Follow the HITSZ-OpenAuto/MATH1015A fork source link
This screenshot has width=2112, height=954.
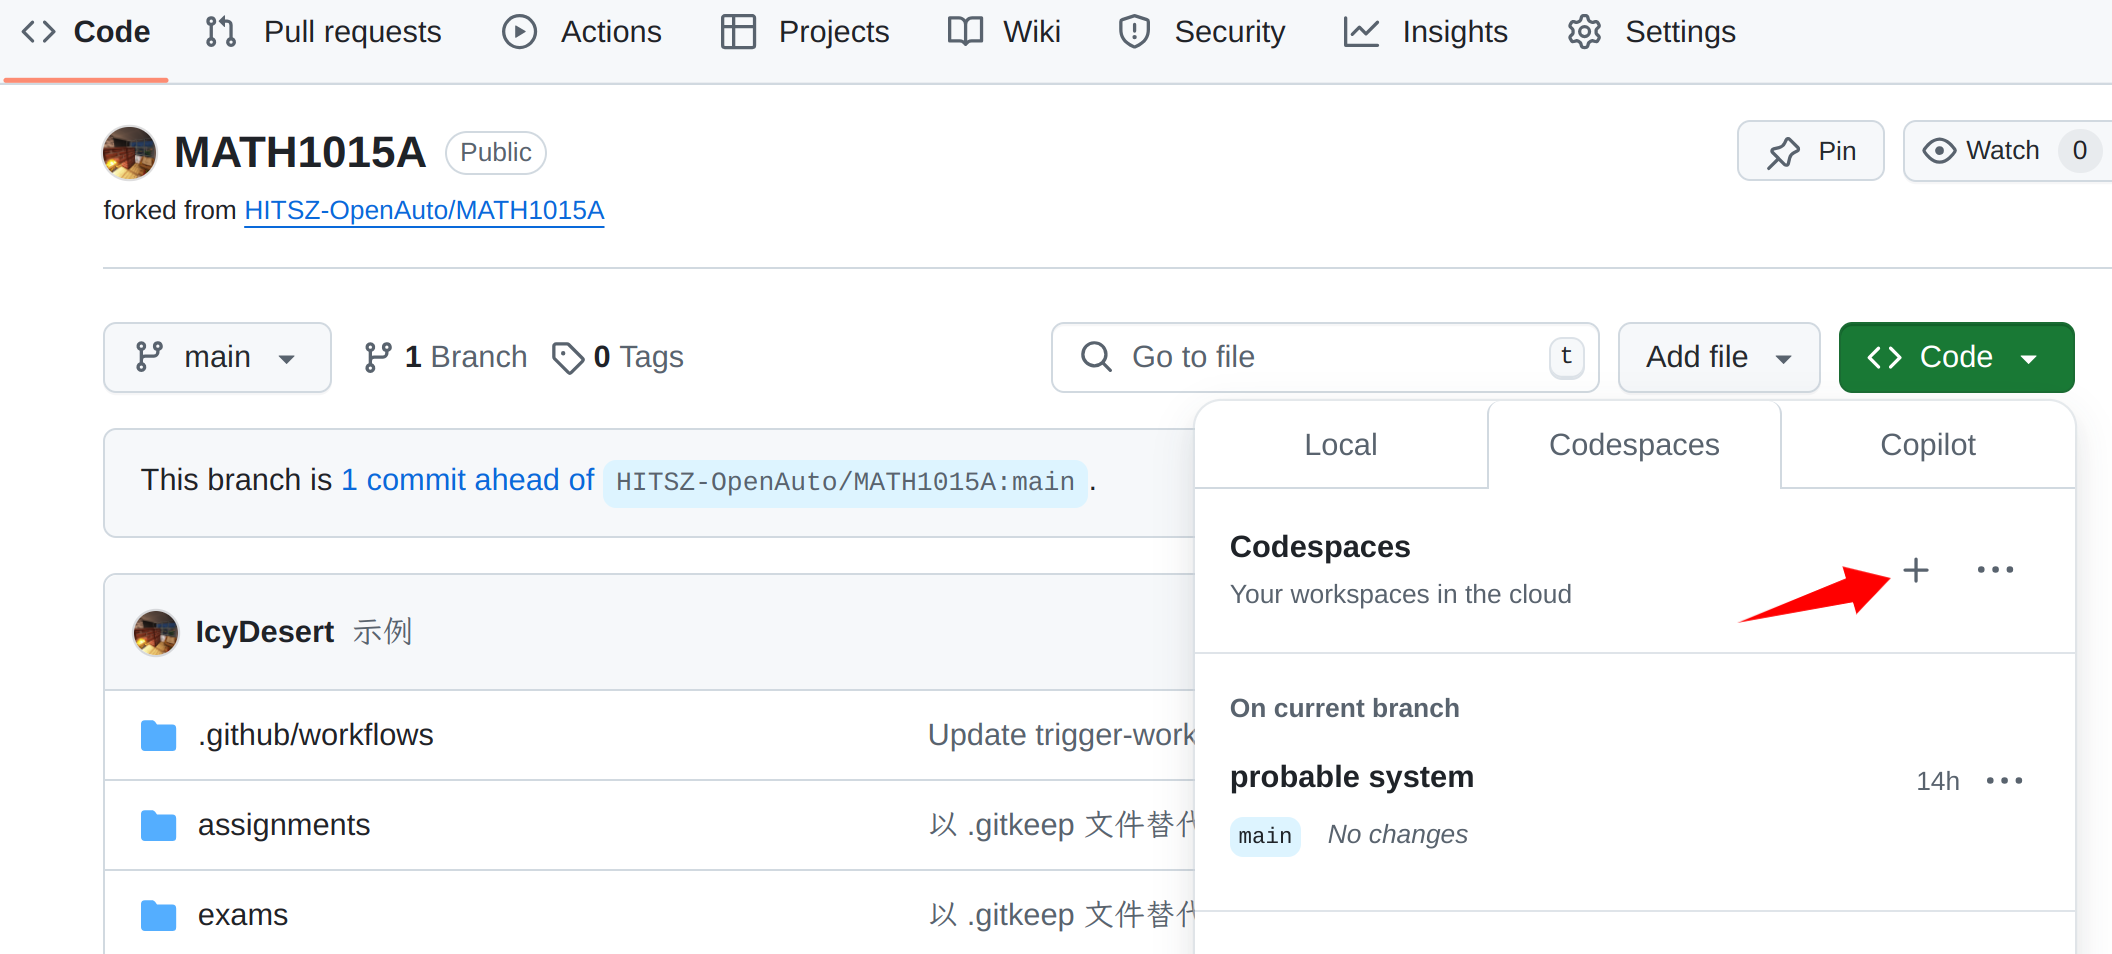point(424,211)
